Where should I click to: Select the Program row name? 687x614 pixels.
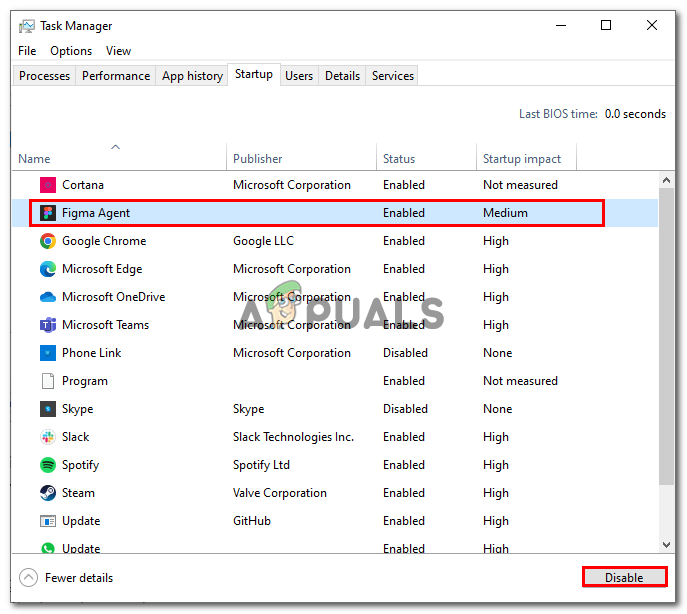click(85, 381)
